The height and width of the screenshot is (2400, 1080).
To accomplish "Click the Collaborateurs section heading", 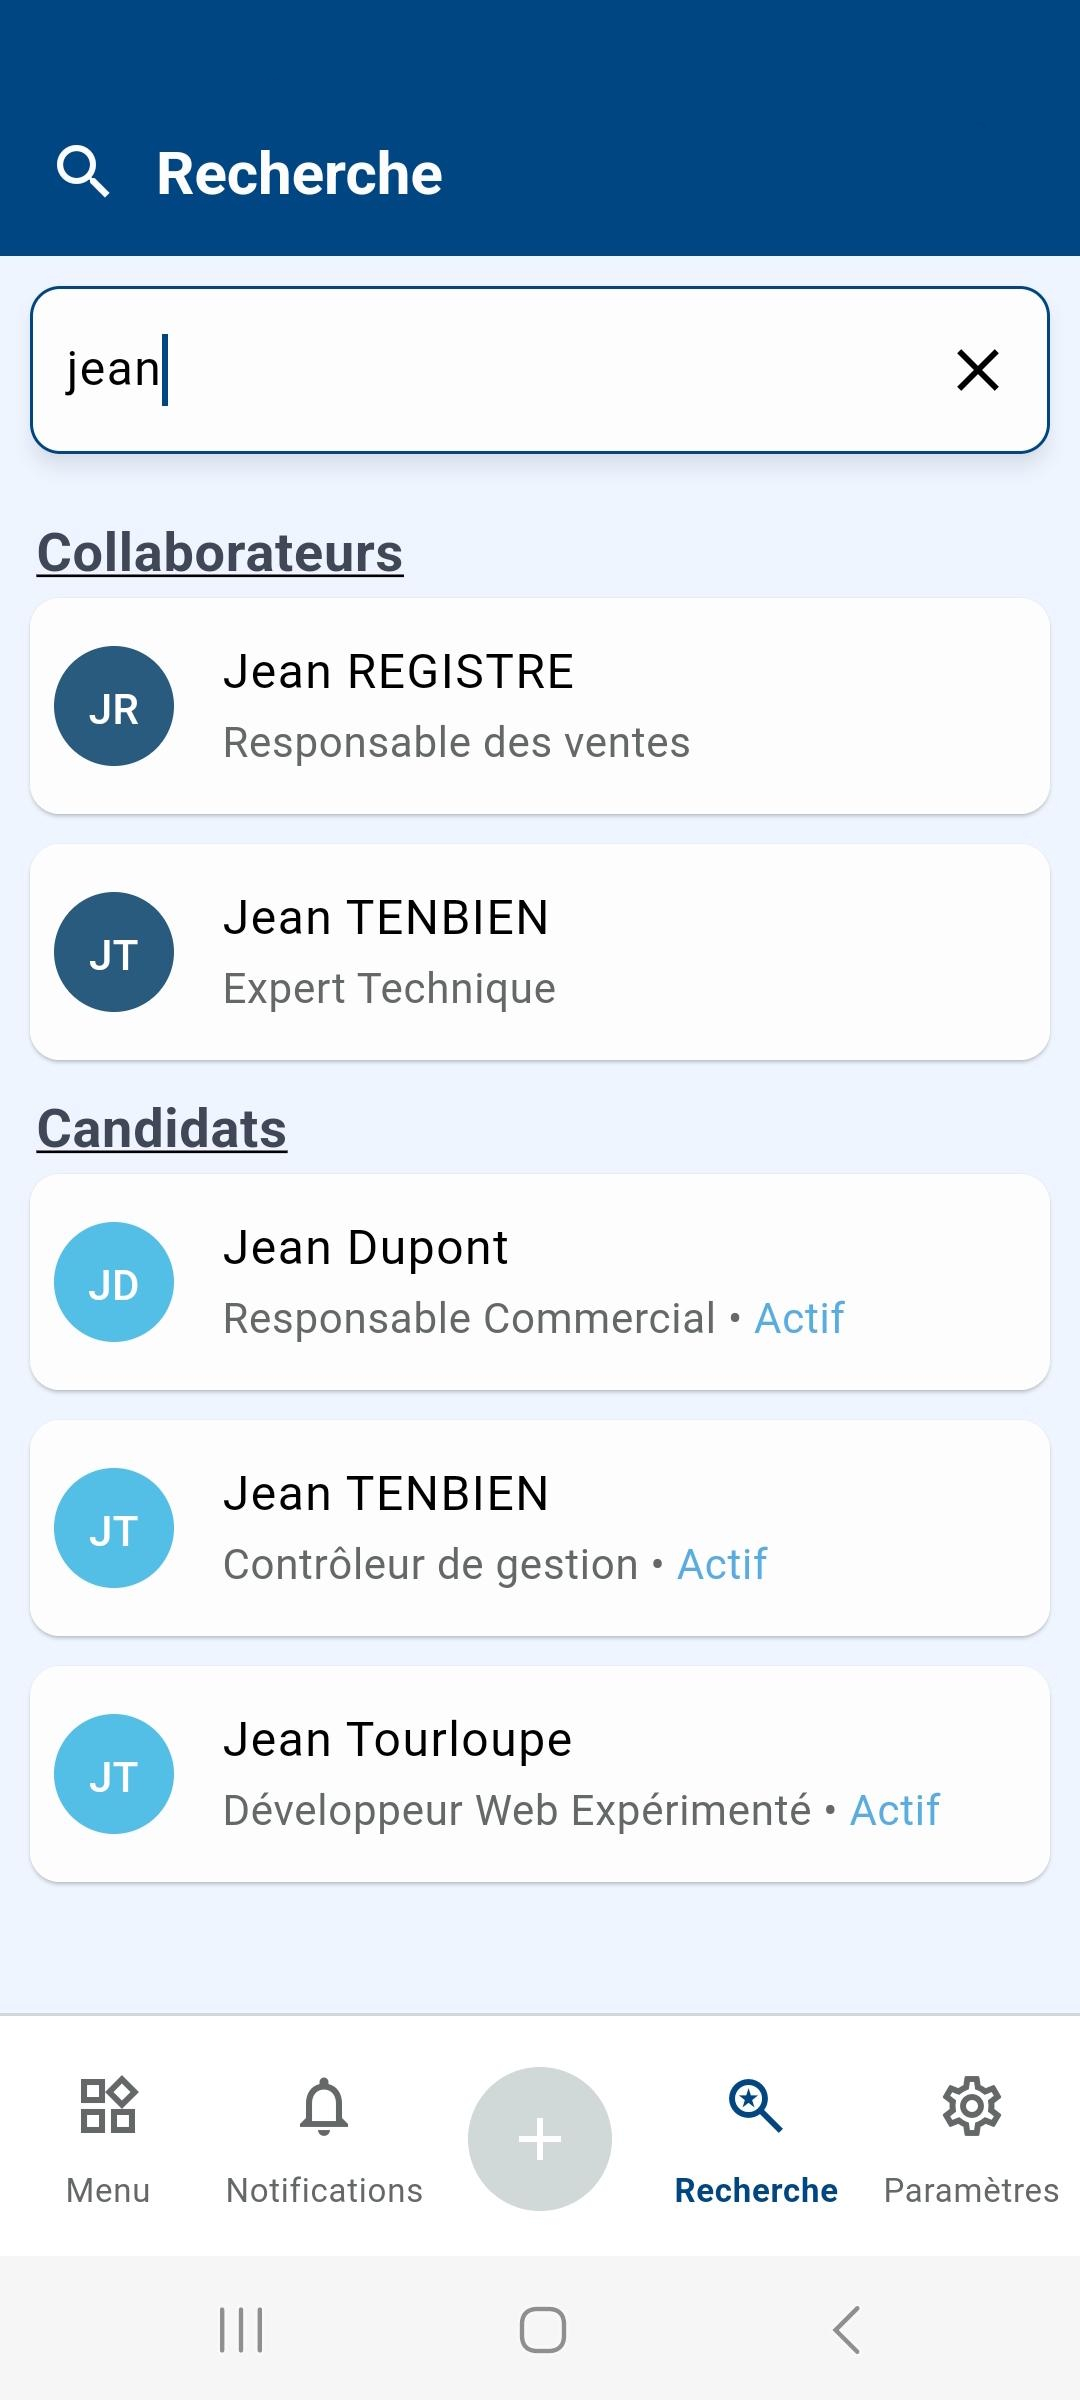I will 220,553.
